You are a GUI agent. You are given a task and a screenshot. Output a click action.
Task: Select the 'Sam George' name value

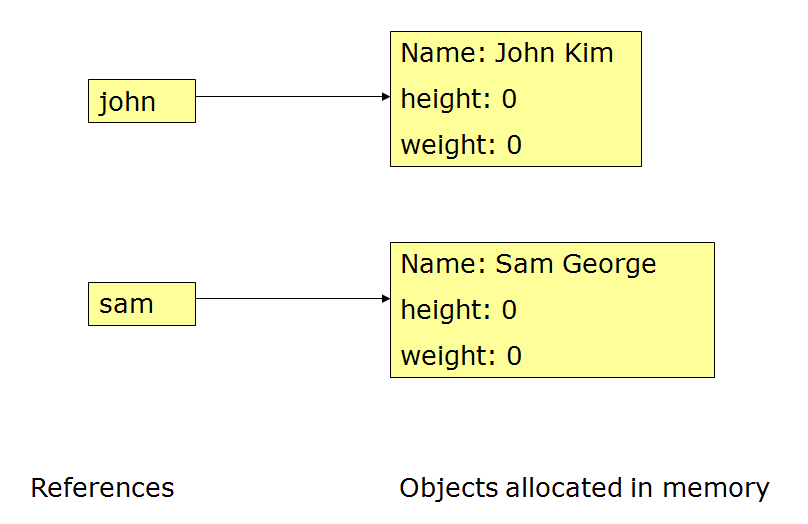tap(576, 264)
